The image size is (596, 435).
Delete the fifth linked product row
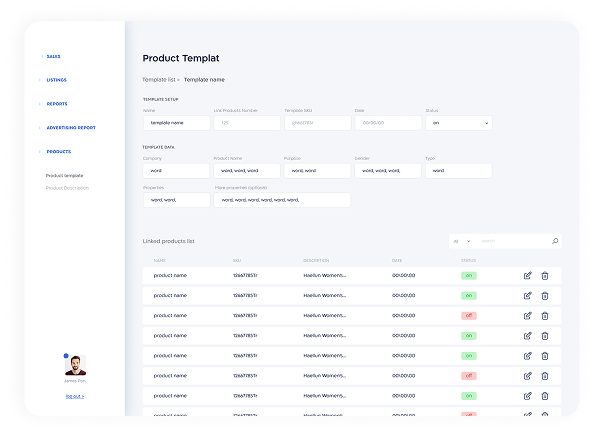tap(545, 356)
